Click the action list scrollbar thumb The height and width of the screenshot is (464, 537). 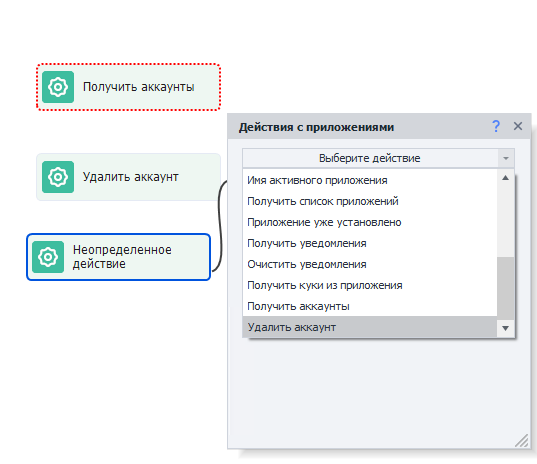(x=505, y=288)
